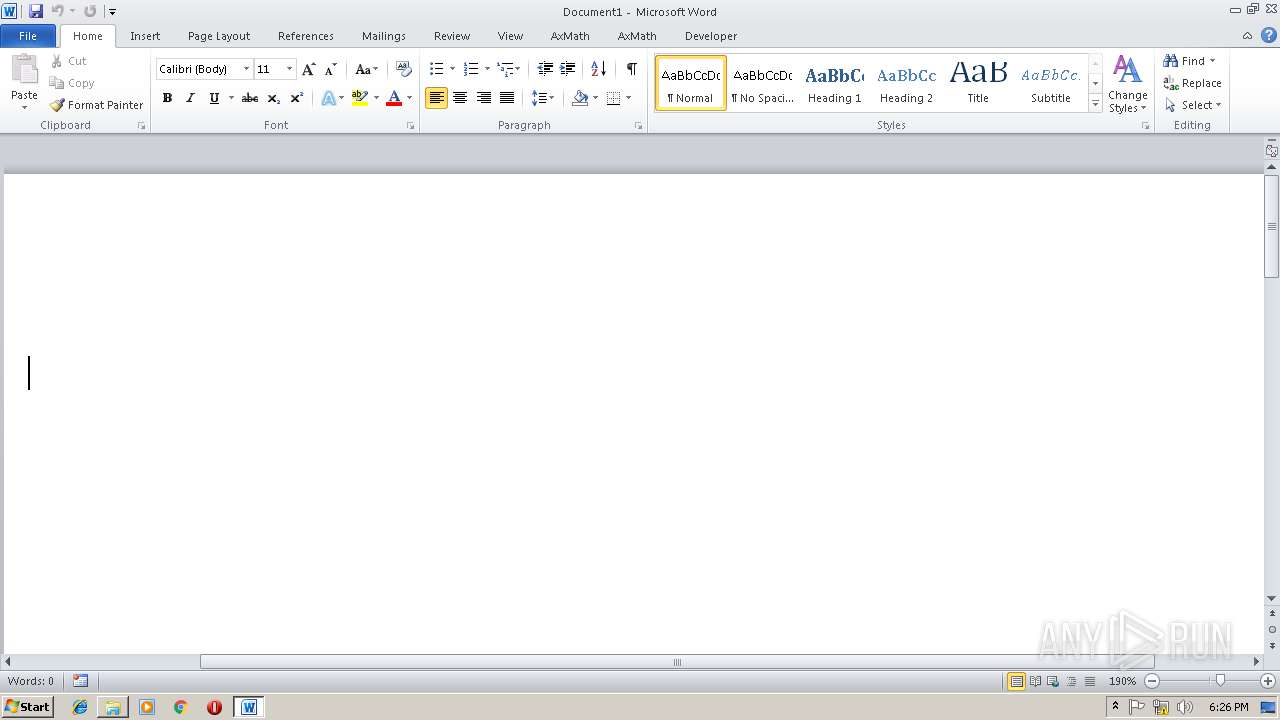This screenshot has height=720, width=1280.
Task: Click the Replace button
Action: click(1192, 83)
